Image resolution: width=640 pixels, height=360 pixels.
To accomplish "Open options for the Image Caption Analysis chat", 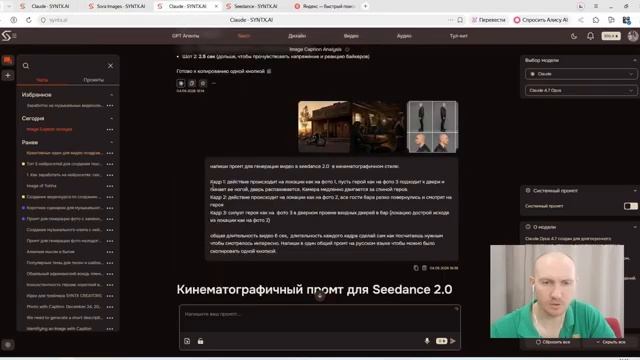I will 110,130.
